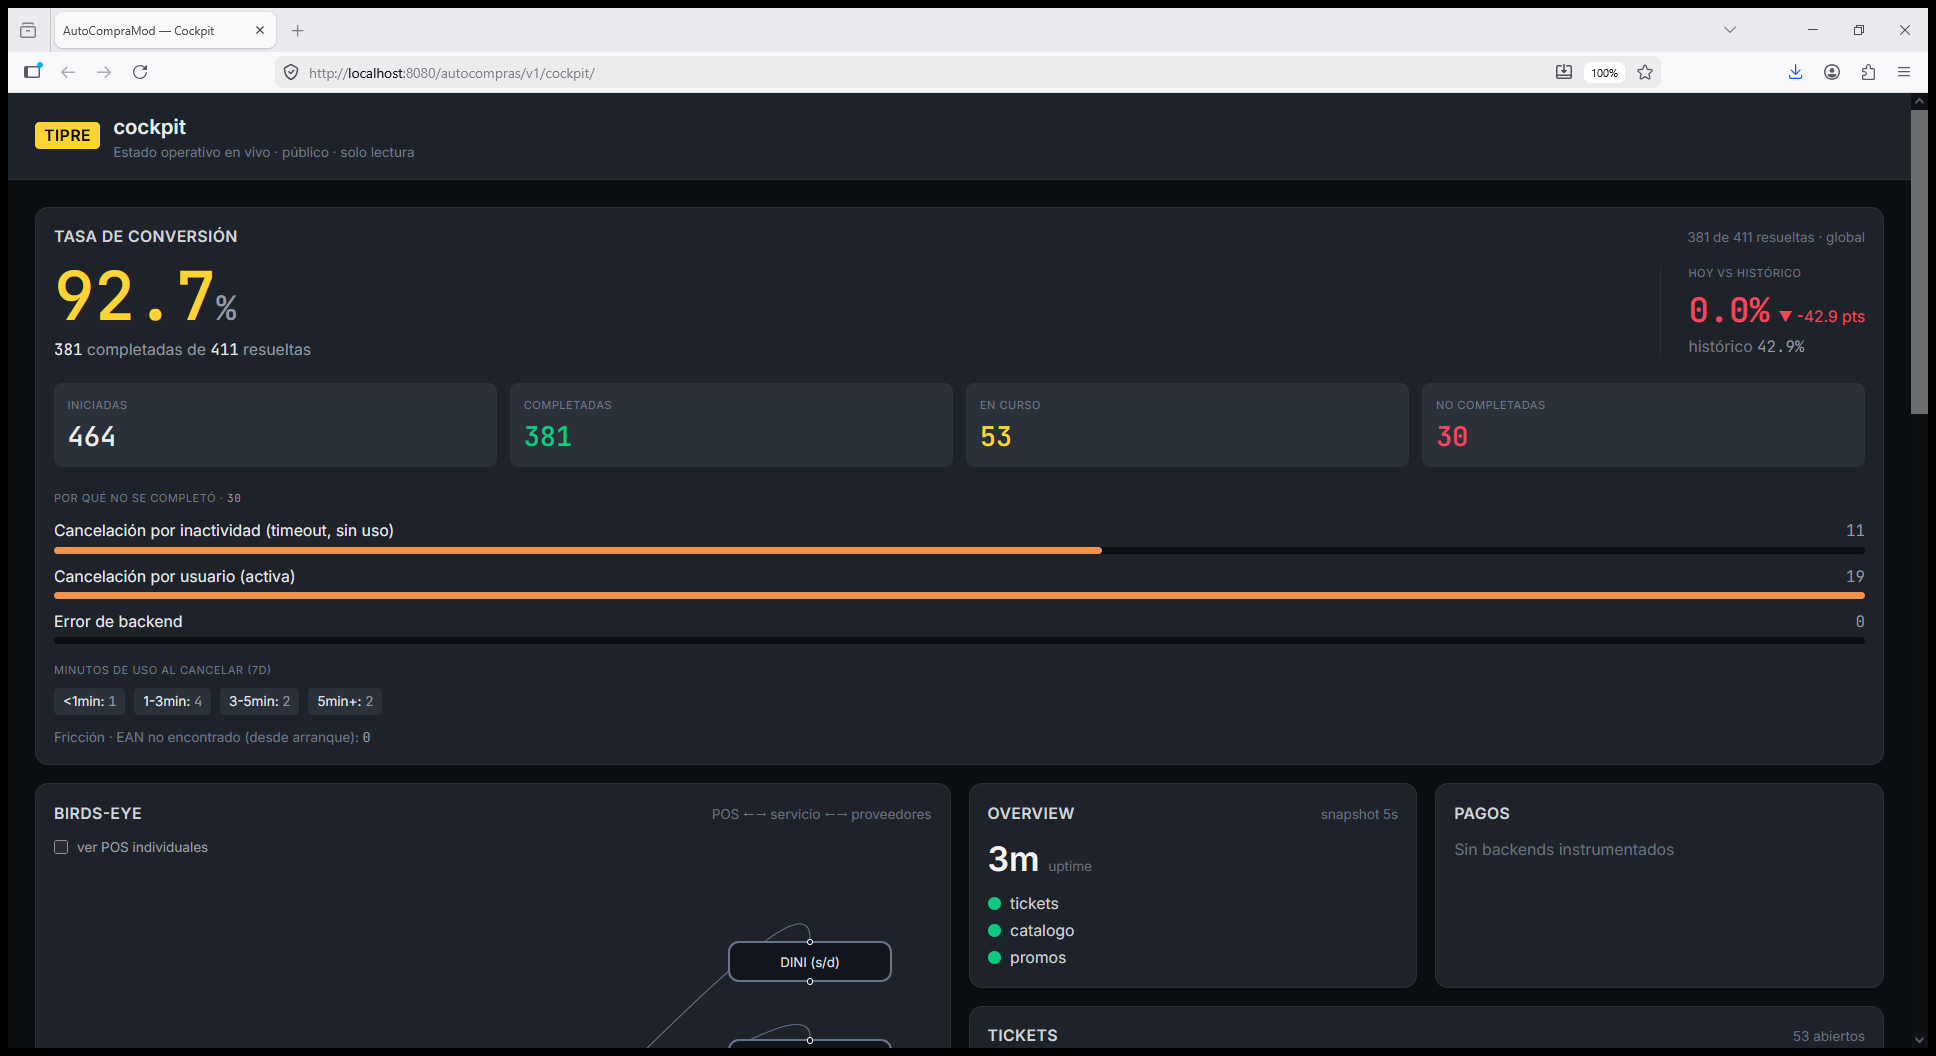Click the '5min+: 2' chip
This screenshot has height=1056, width=1936.
click(345, 701)
